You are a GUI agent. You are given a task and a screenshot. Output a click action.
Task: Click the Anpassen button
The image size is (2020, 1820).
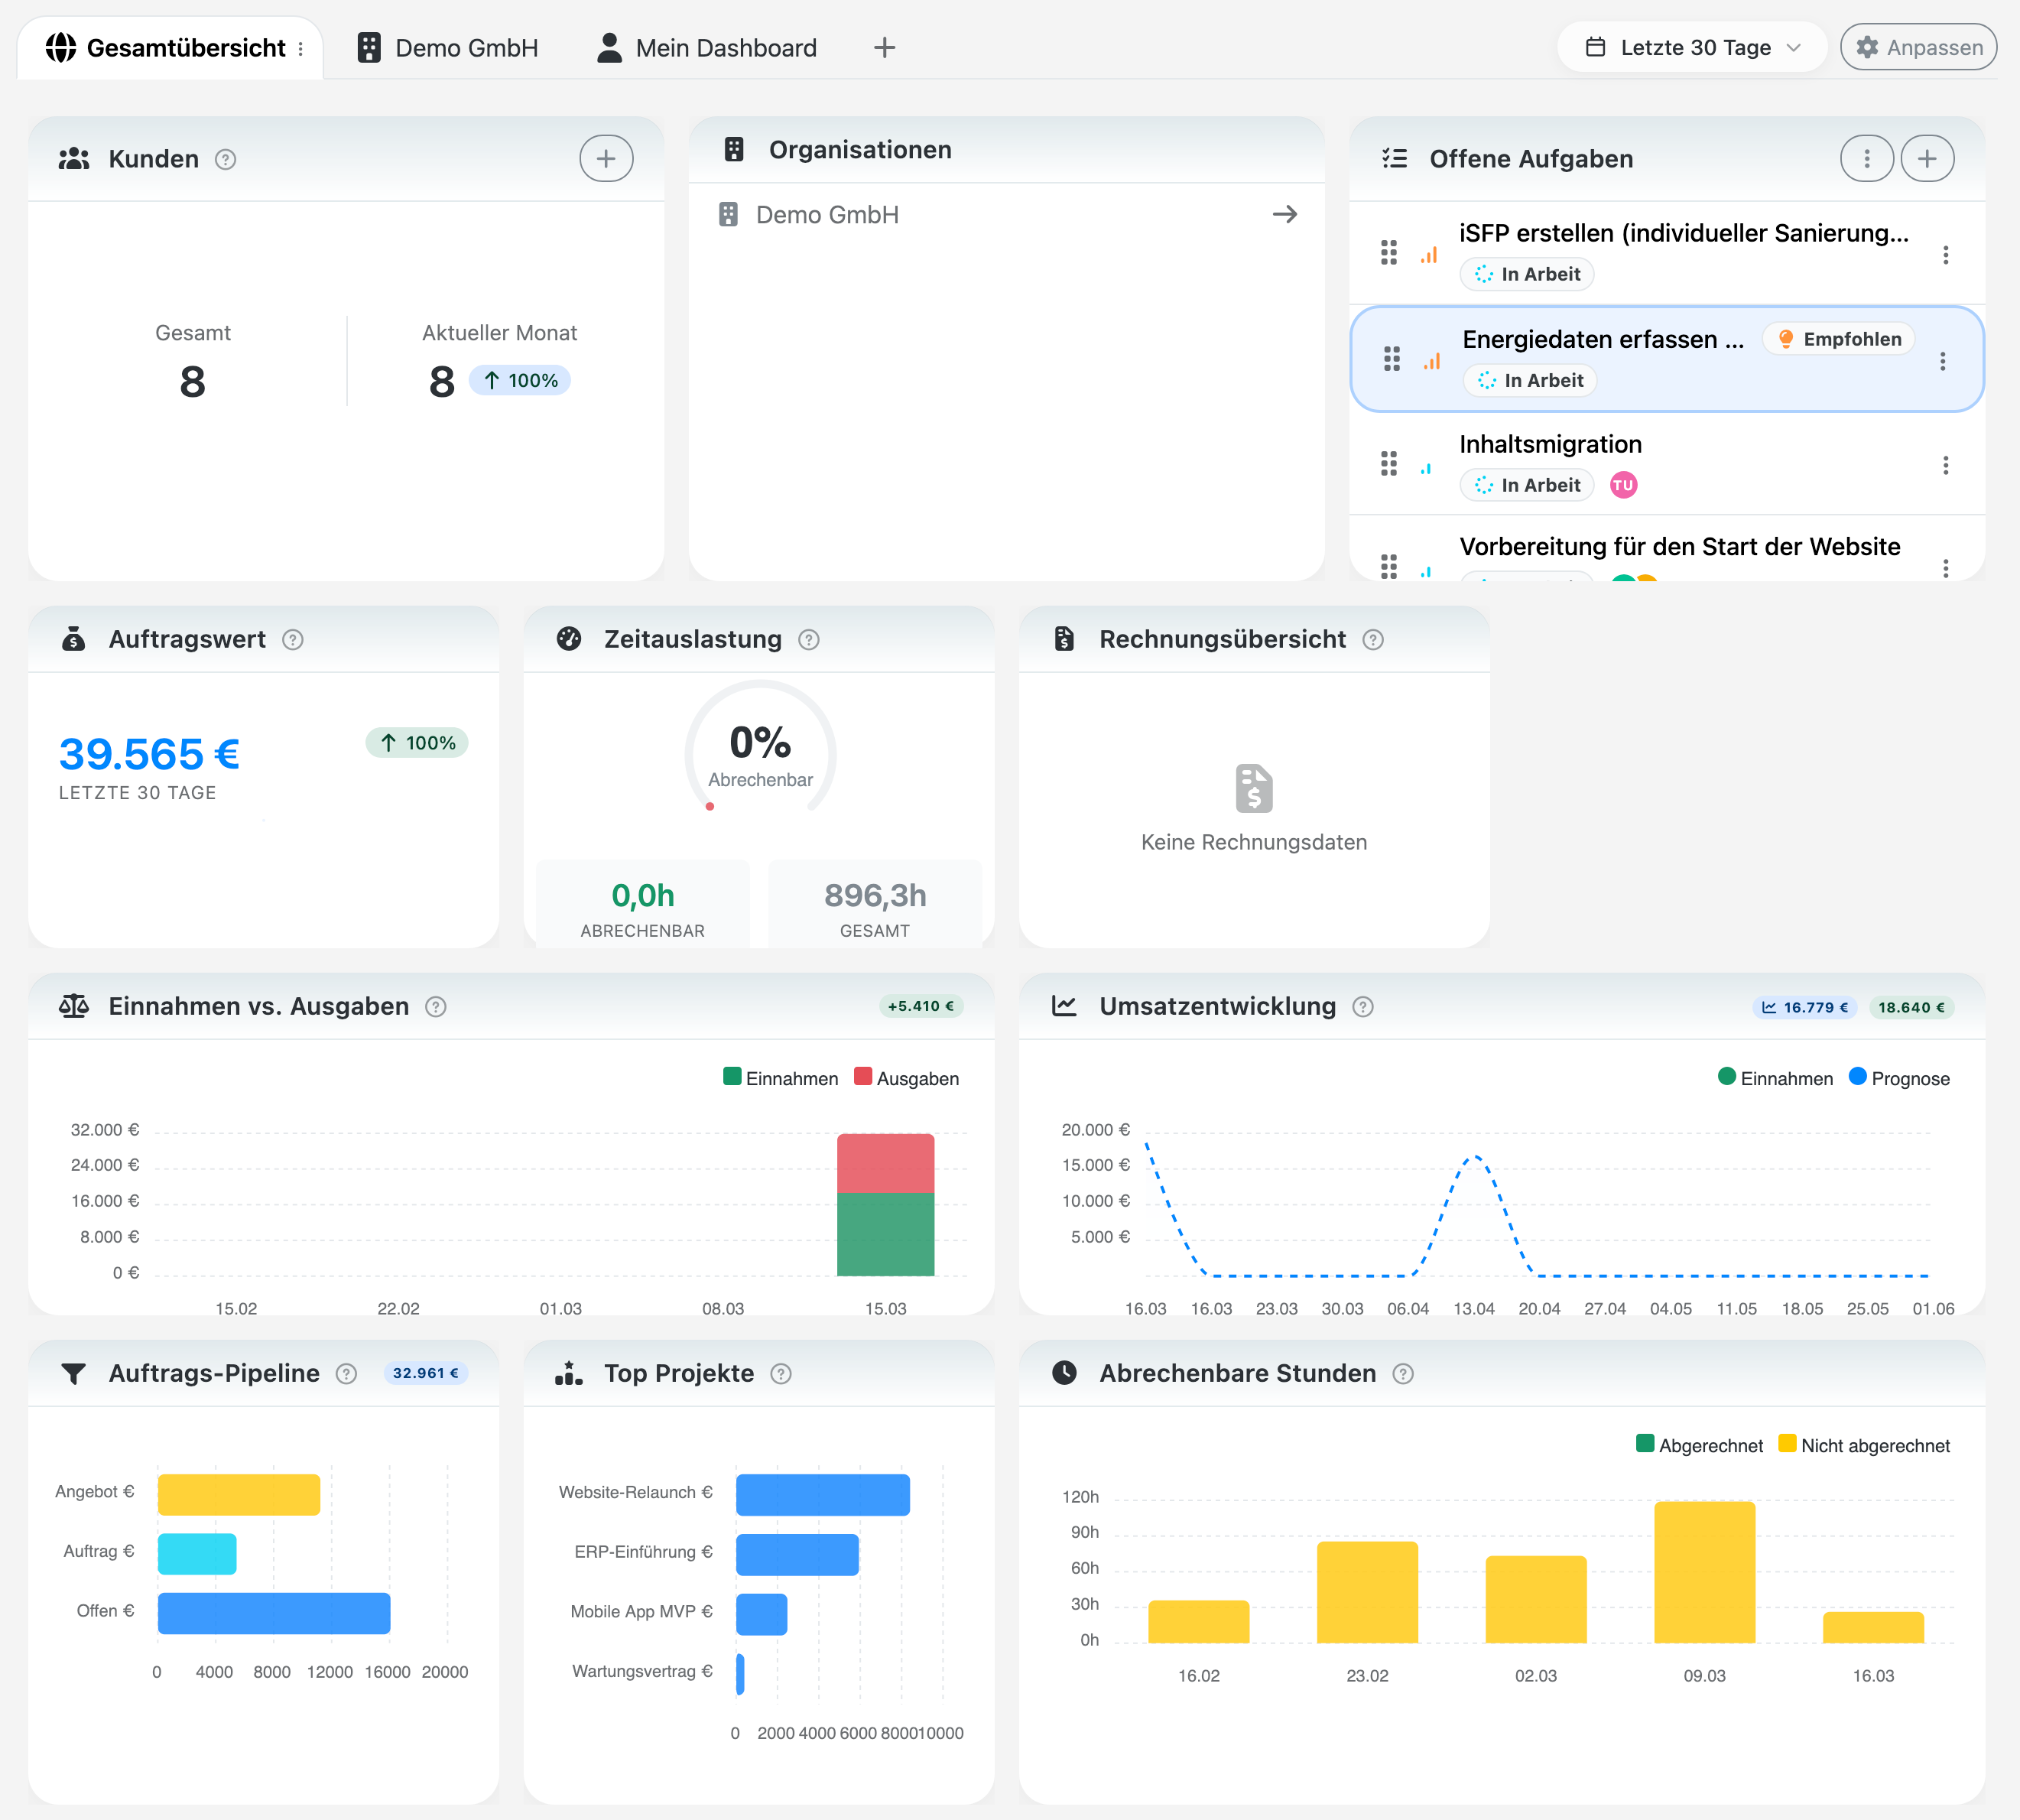point(1917,46)
